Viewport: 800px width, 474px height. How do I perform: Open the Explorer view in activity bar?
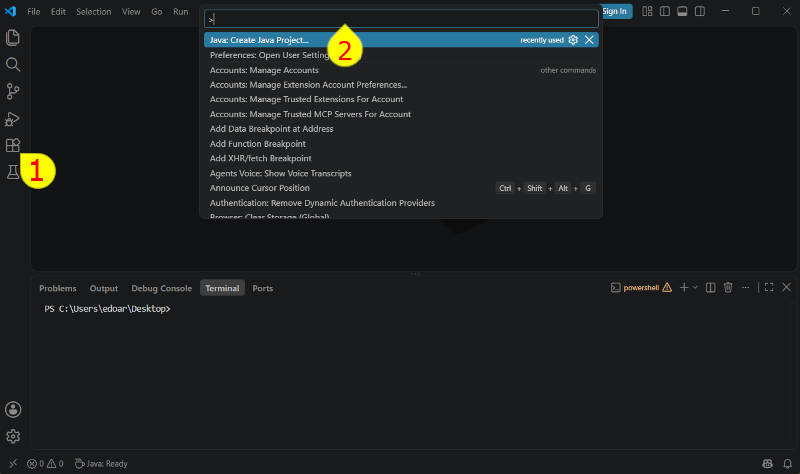point(13,38)
